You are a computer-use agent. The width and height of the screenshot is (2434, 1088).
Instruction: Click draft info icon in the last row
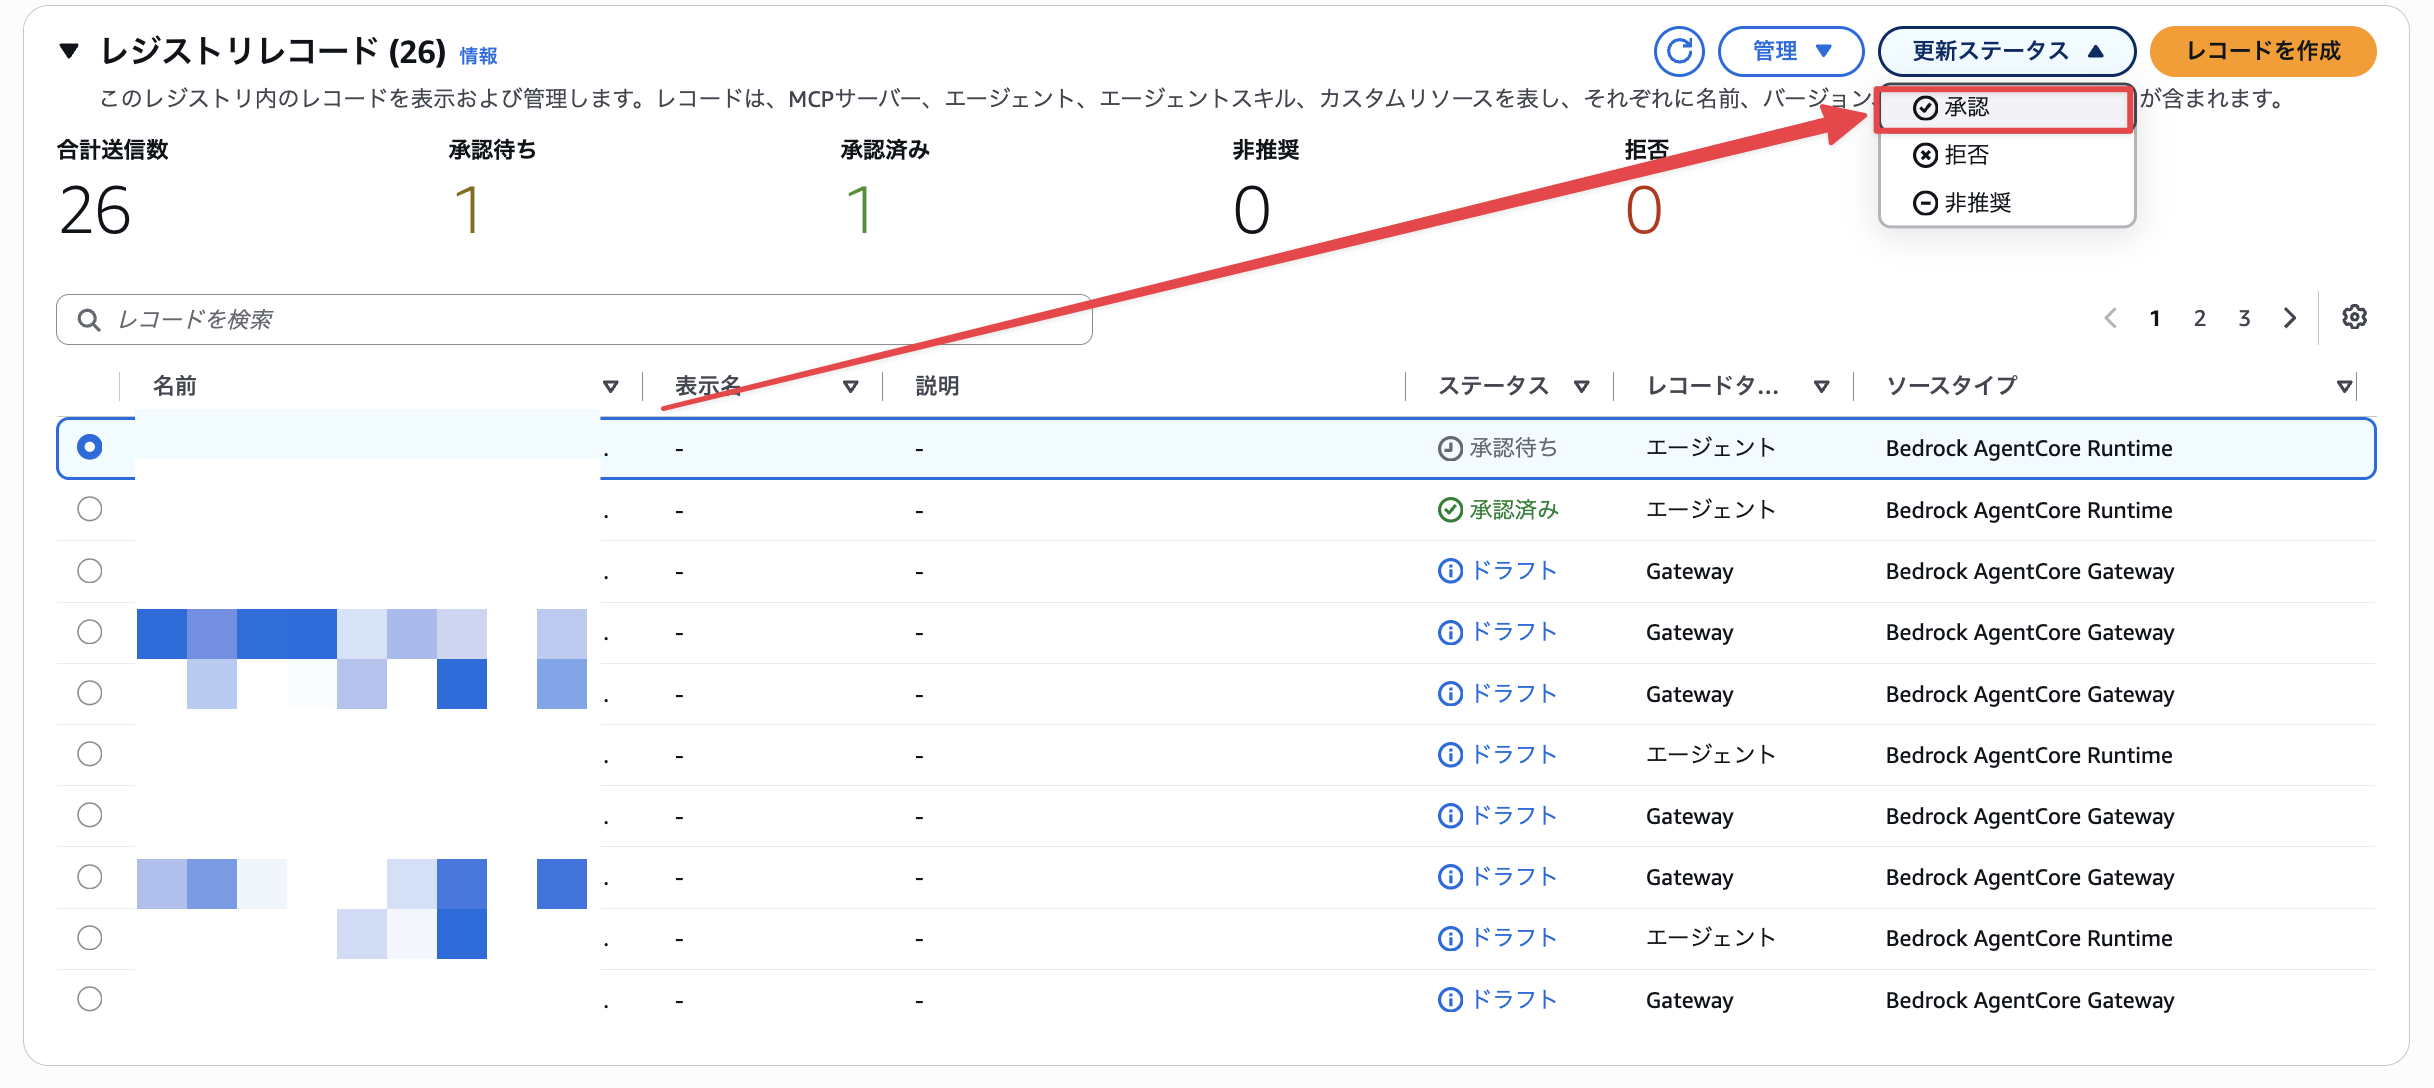point(1450,1000)
